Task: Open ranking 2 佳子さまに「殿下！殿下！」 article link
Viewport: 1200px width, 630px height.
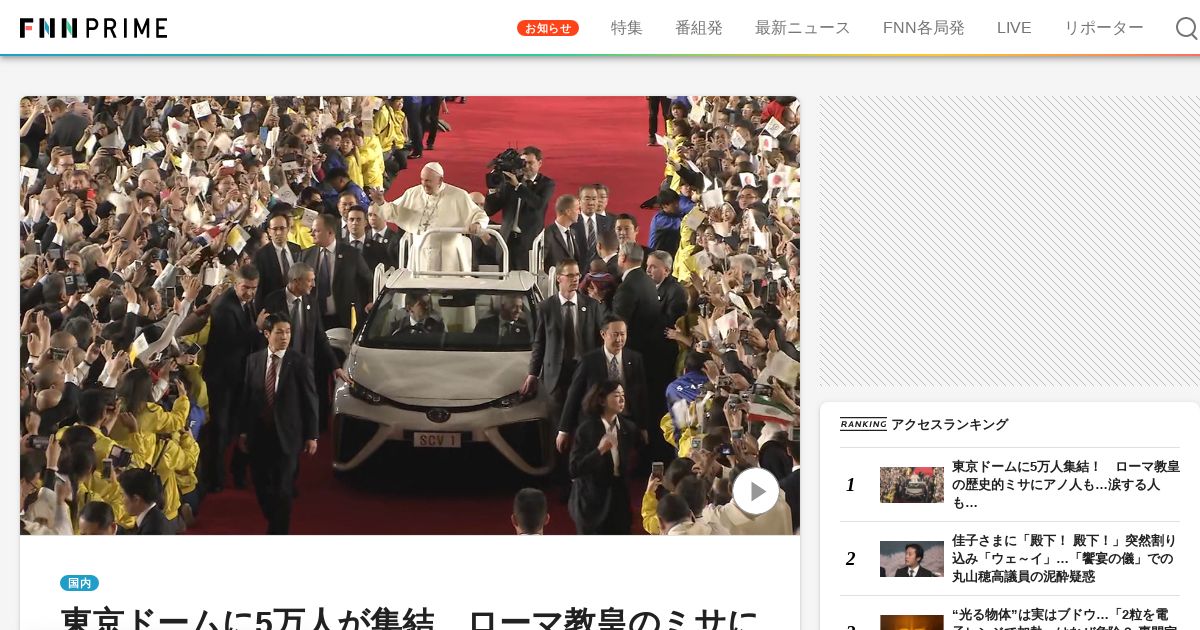Action: (1066, 559)
